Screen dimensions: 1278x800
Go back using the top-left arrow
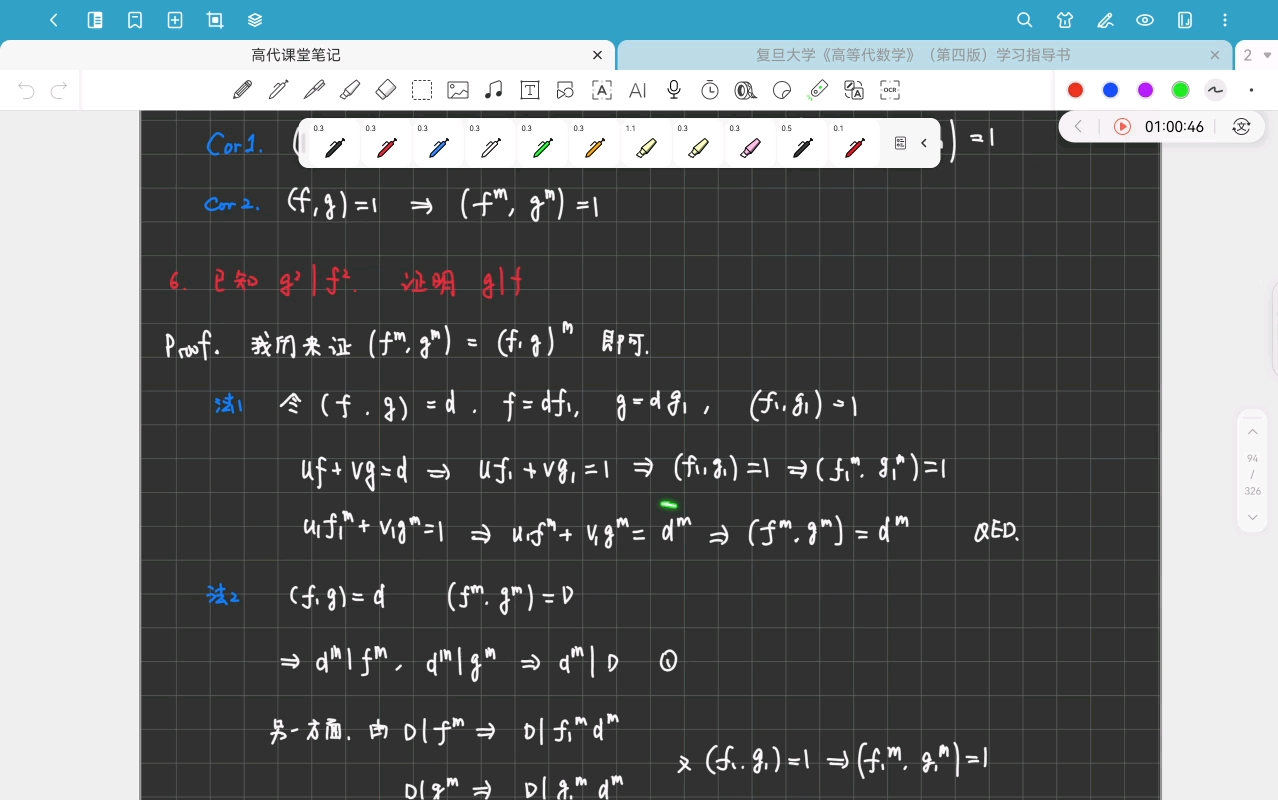click(54, 20)
